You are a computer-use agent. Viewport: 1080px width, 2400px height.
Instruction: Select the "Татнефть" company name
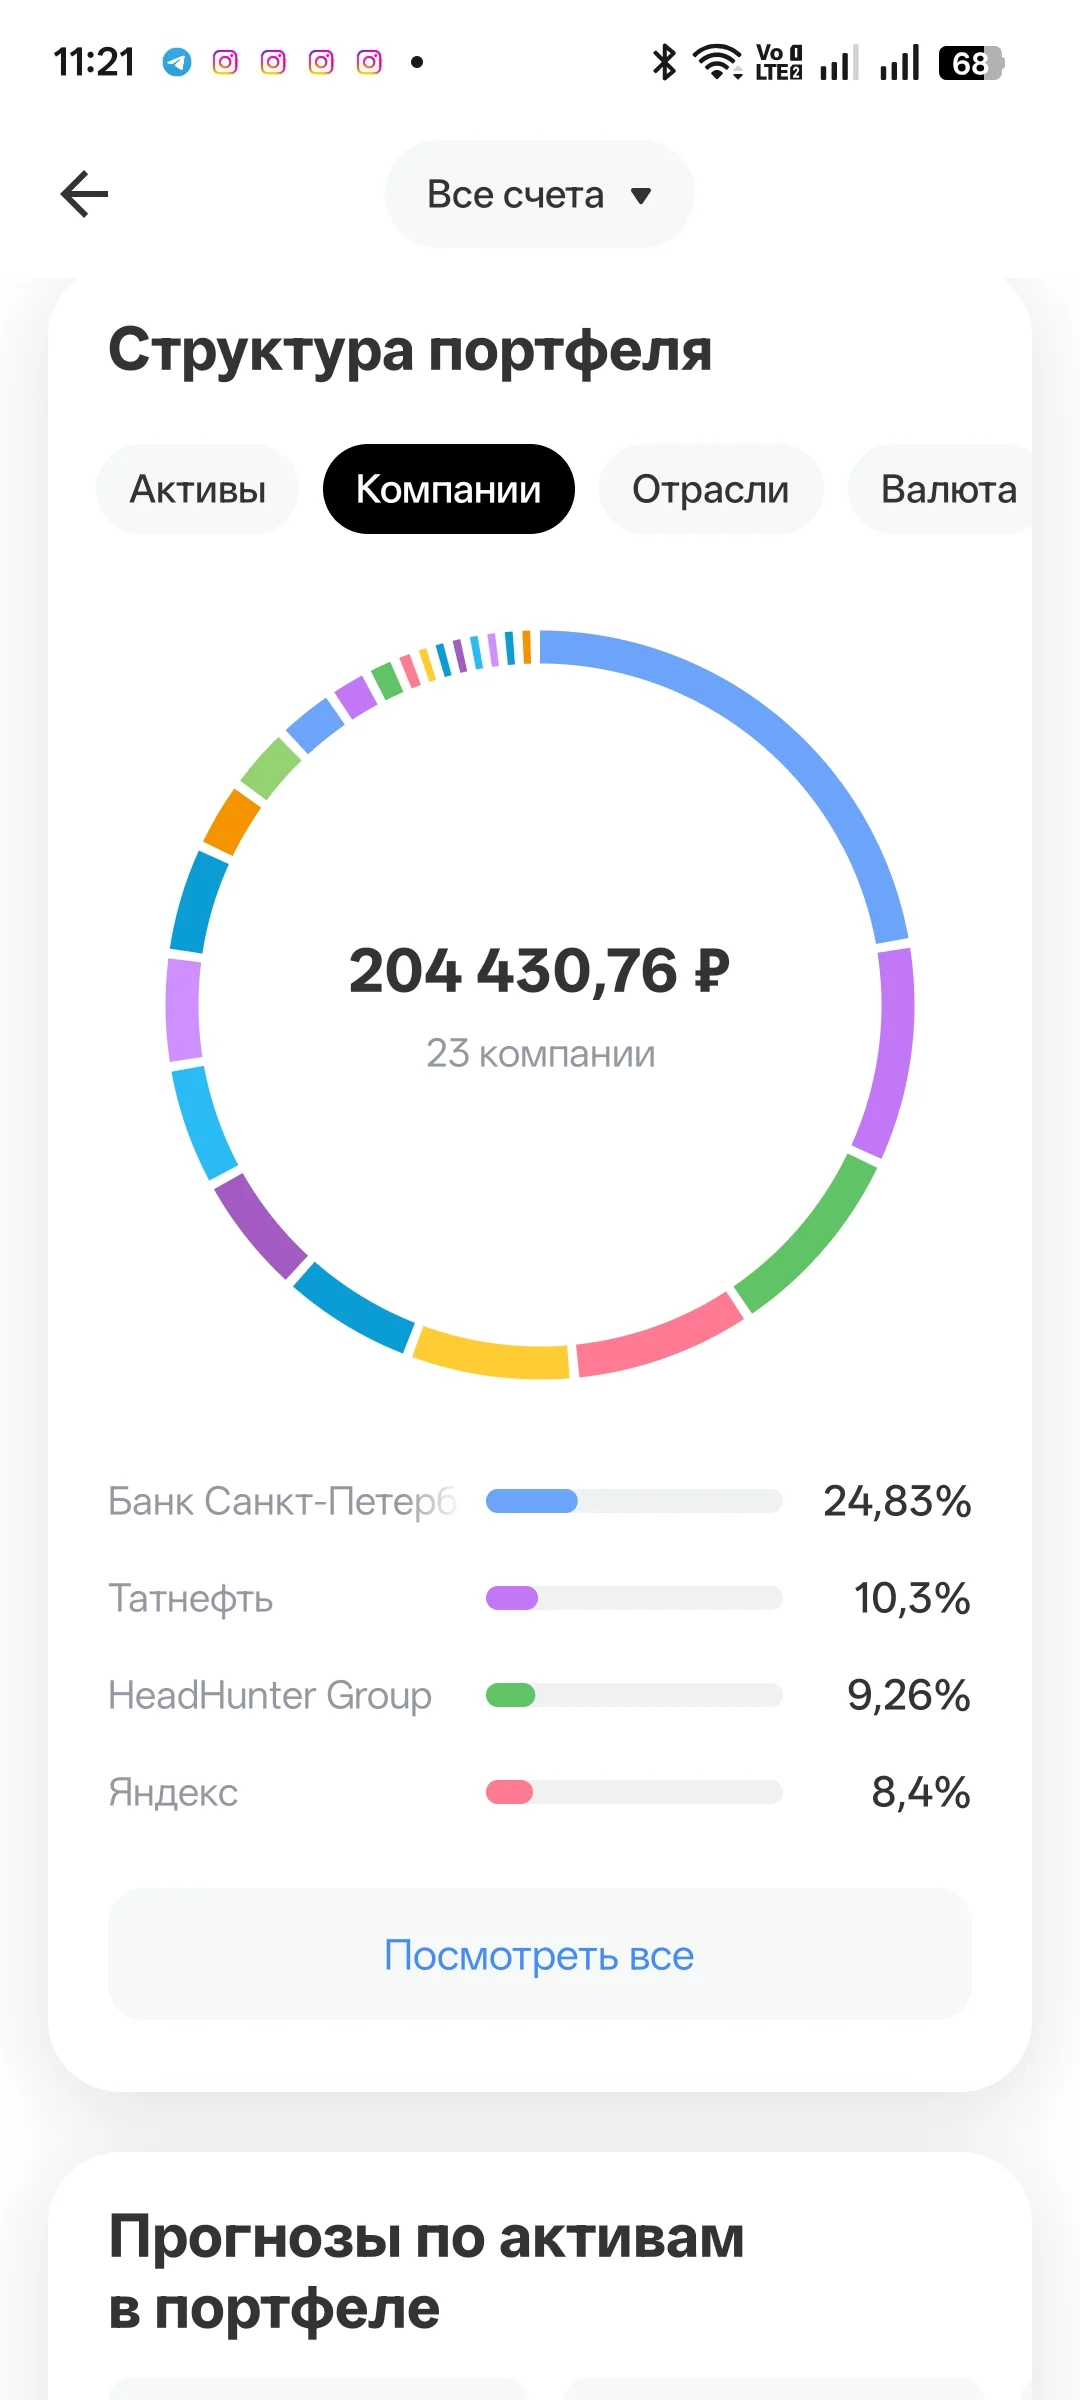point(190,1598)
